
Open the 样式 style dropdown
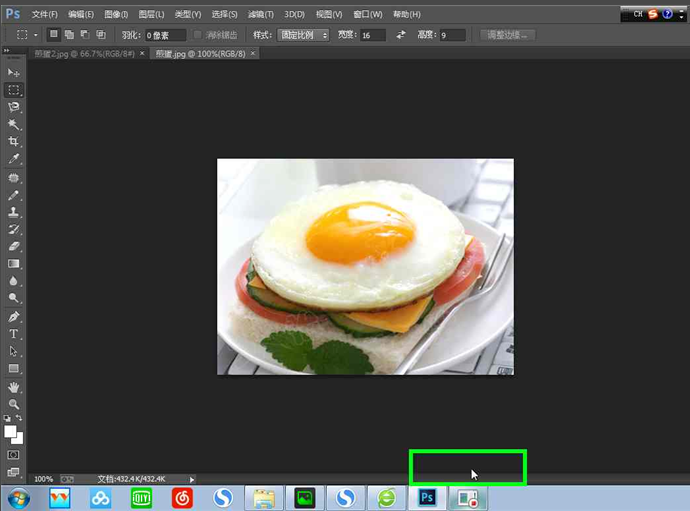304,35
